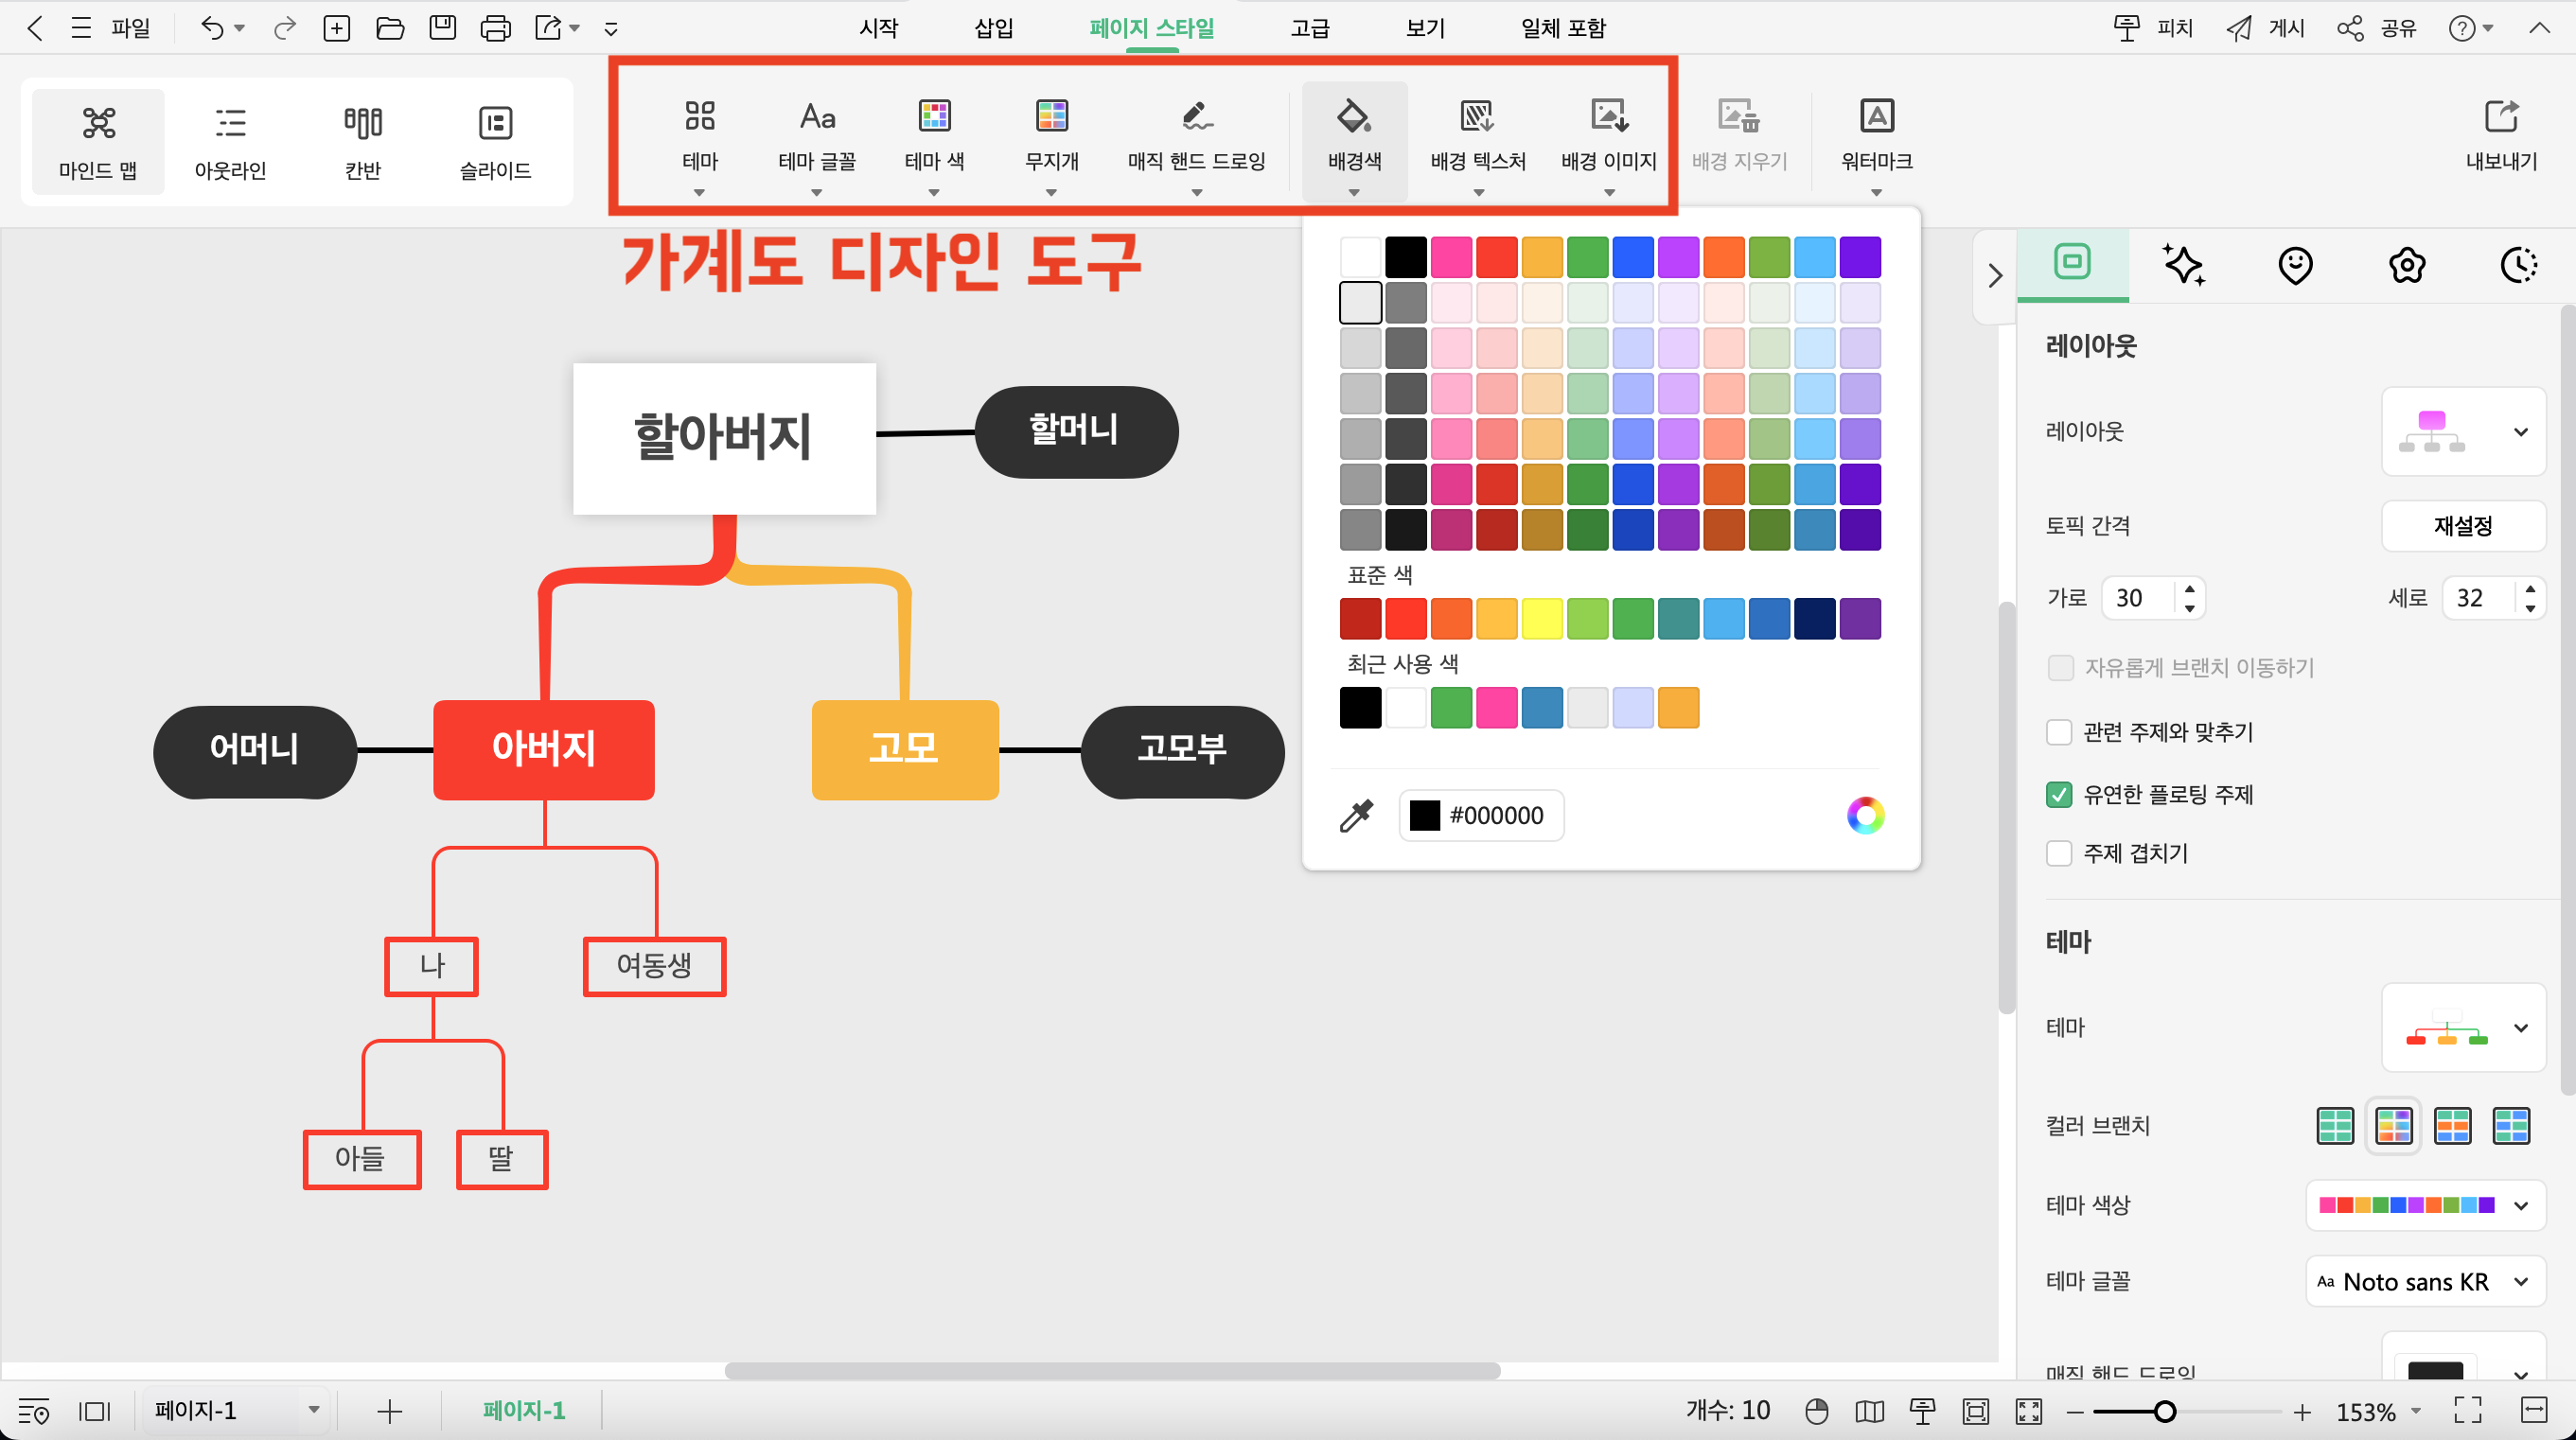The width and height of the screenshot is (2576, 1440).
Task: Toggle 유연한 플로팅 주제 checkbox
Action: (x=2057, y=793)
